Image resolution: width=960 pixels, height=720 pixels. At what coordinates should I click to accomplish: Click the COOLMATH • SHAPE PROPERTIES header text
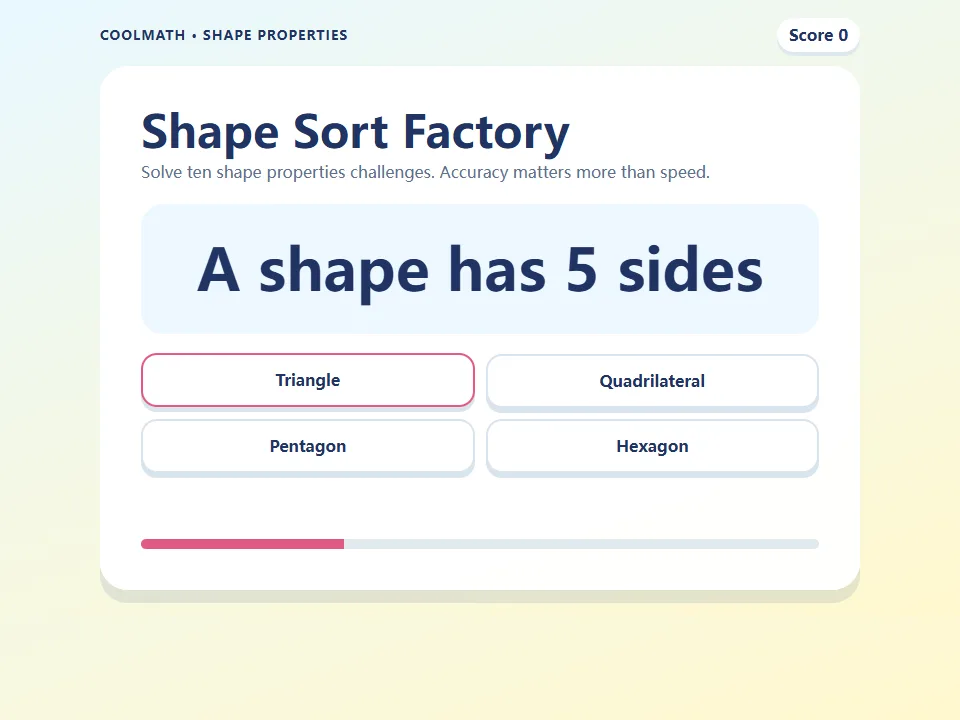223,36
